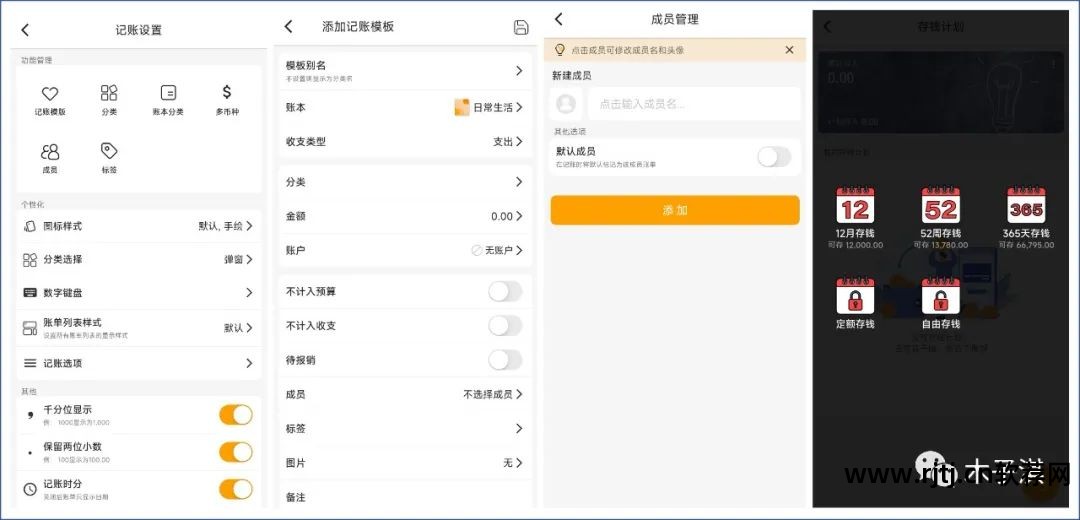Open 图片 option showing 无
The image size is (1080, 520).
point(512,463)
